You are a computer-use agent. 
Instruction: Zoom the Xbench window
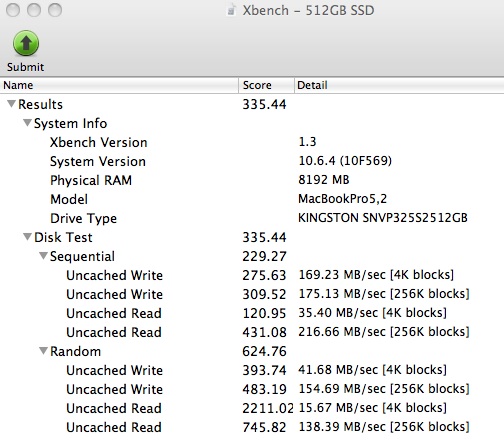point(55,10)
